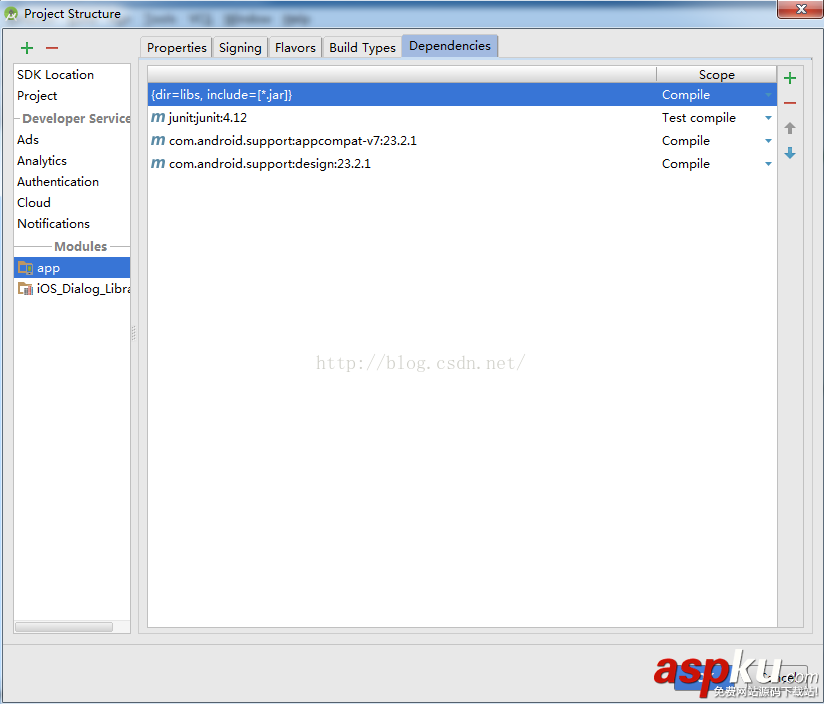Open the Signing tab
Viewport: 824px width, 704px height.
(x=239, y=47)
